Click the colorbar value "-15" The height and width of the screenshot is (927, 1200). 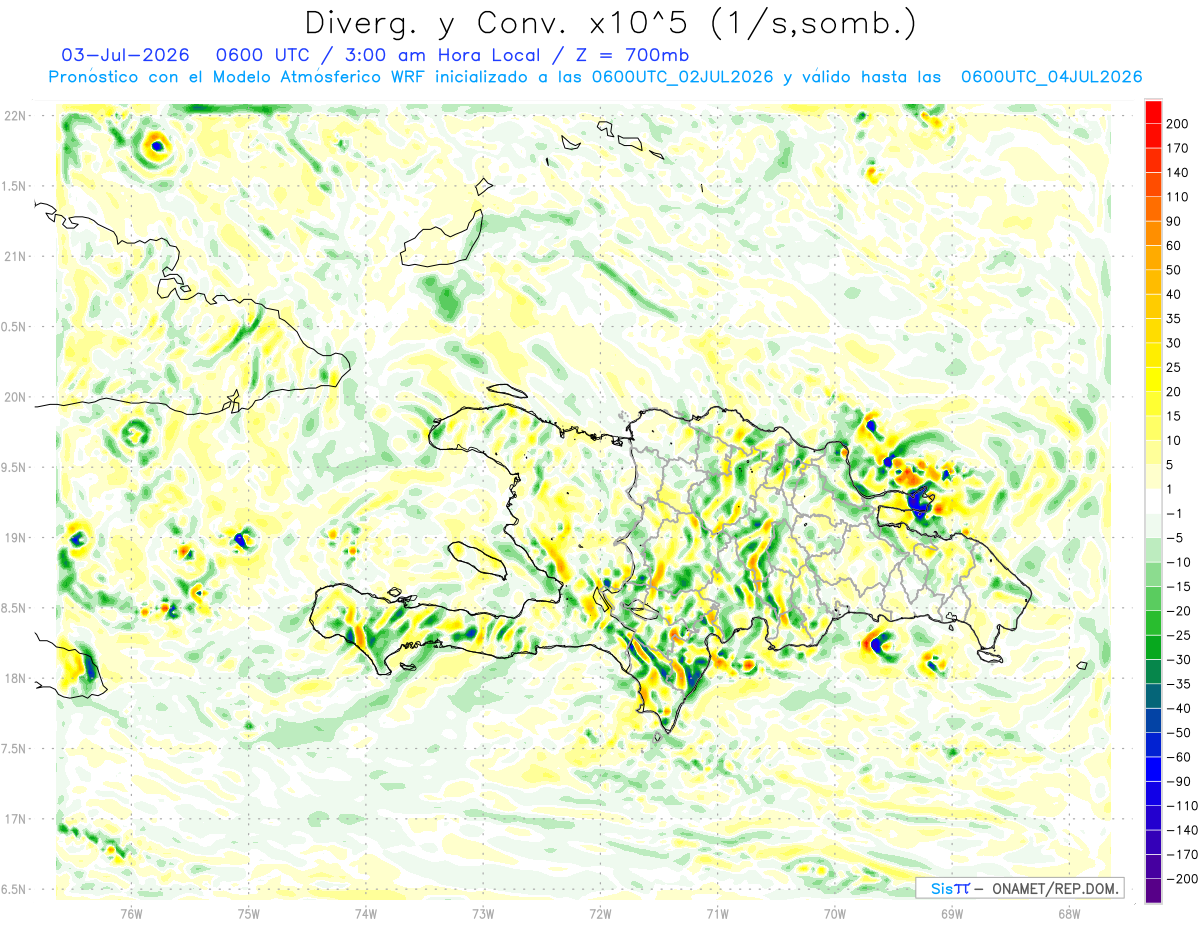pos(1181,587)
